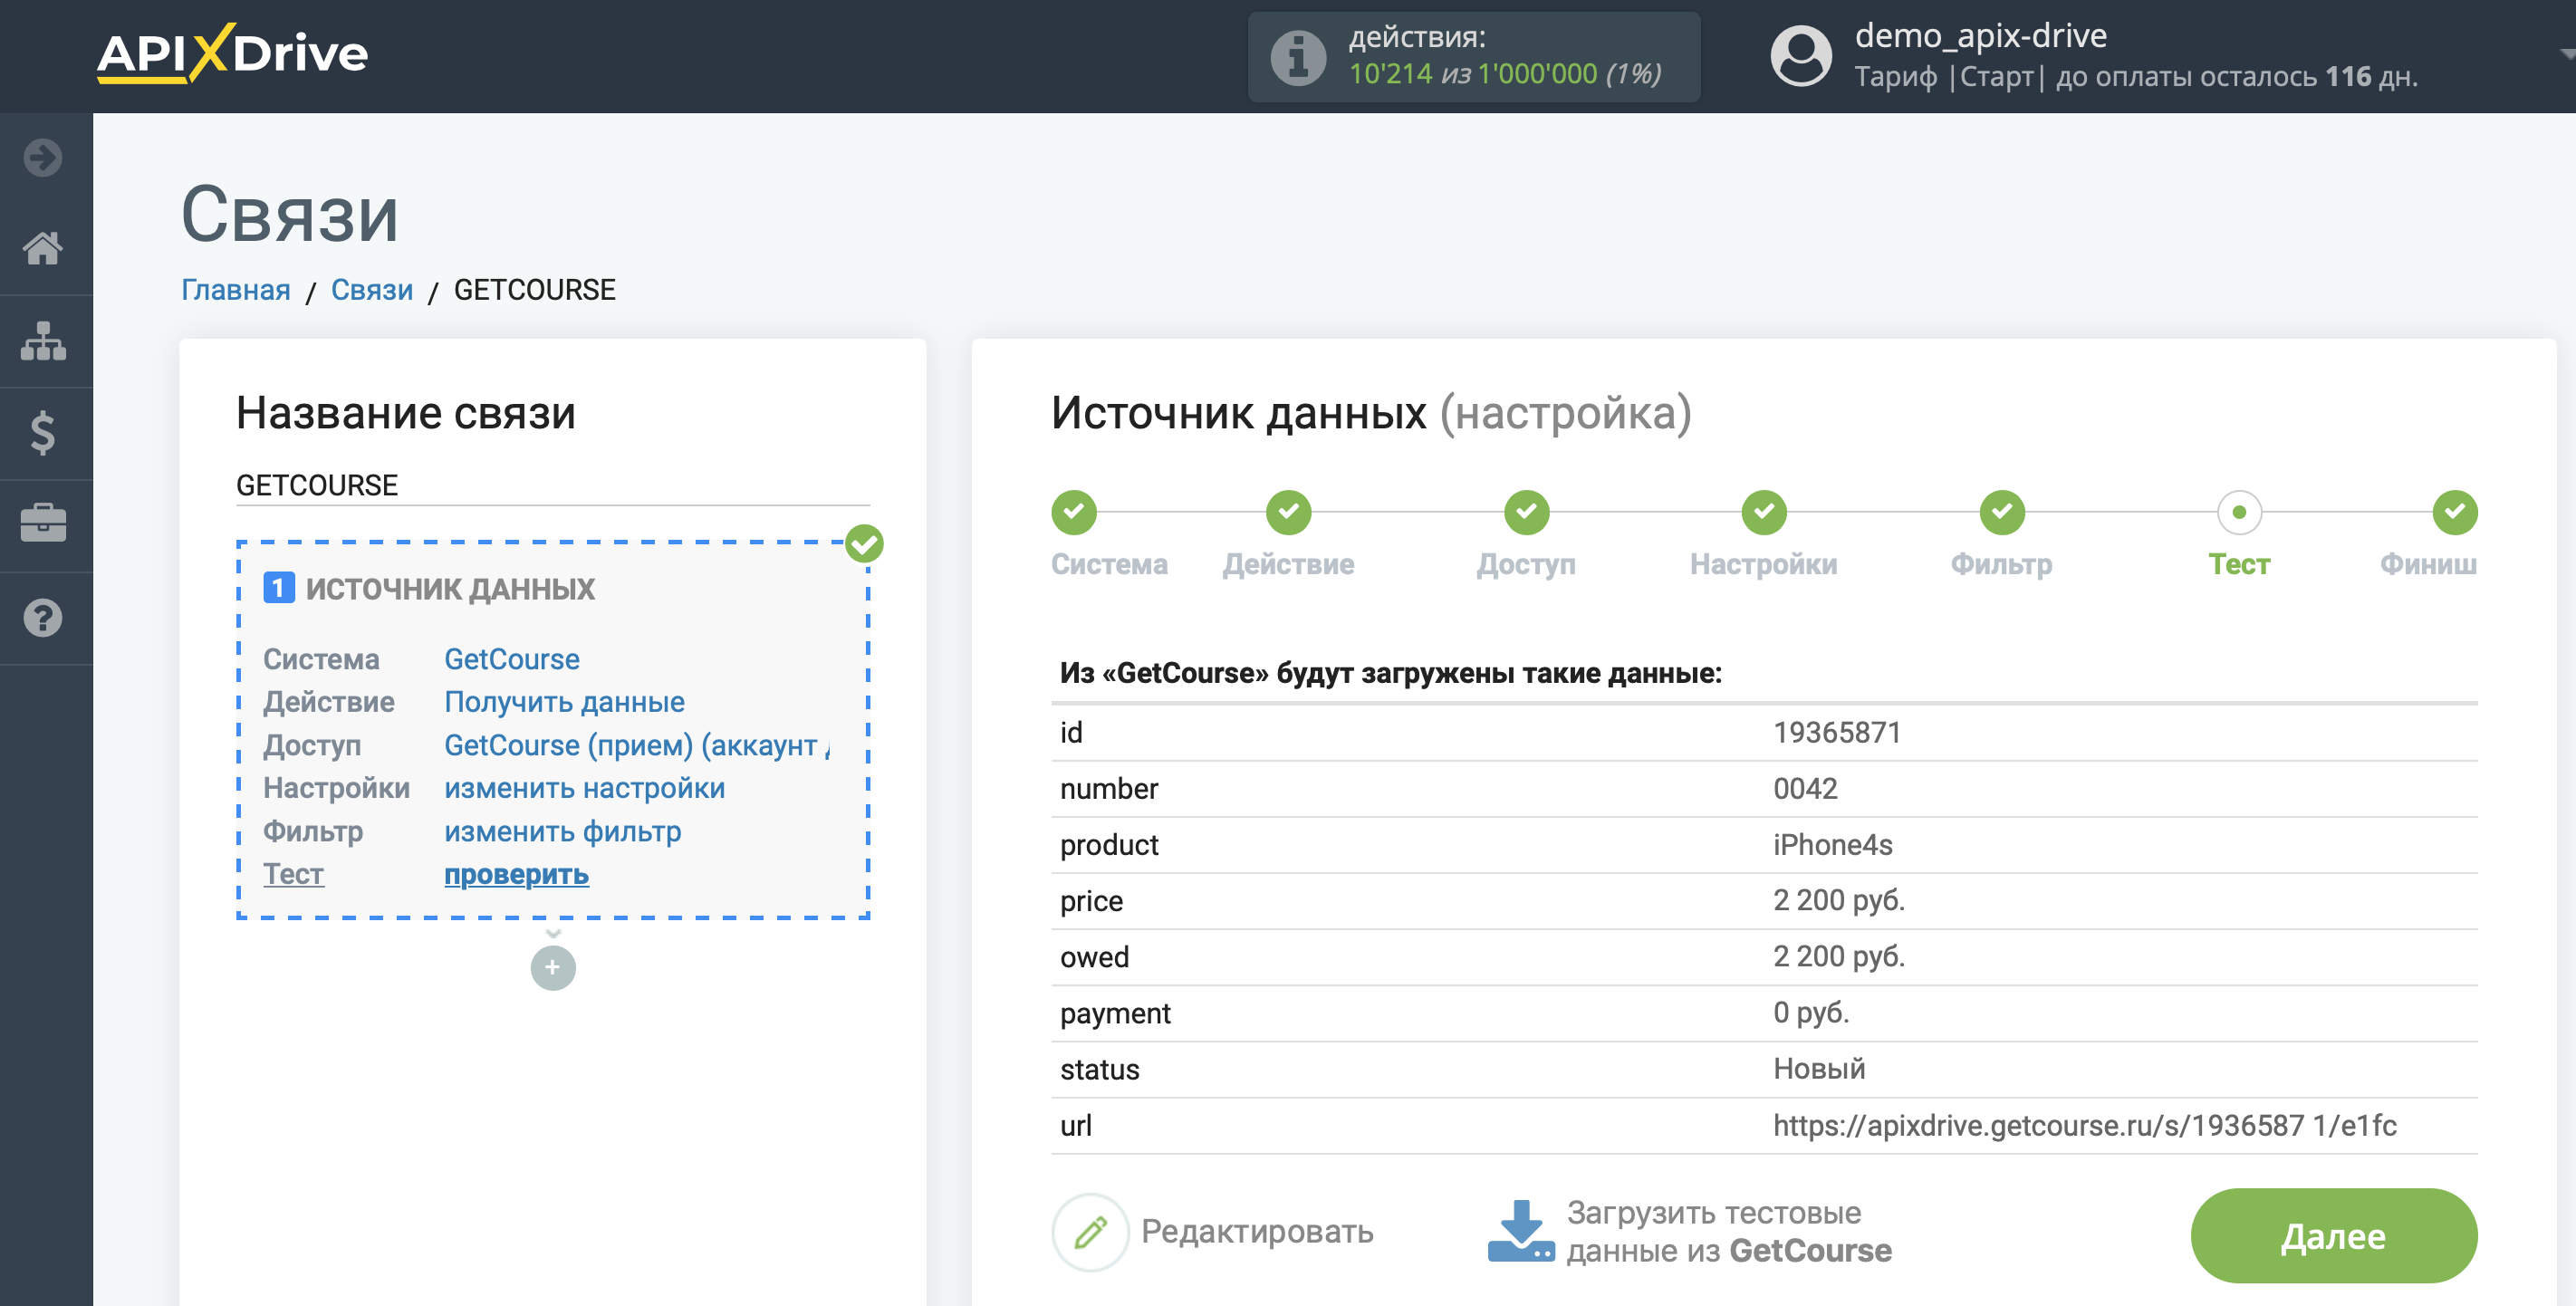Add a new block with the plus button
Viewport: 2576px width, 1306px height.
(x=553, y=968)
